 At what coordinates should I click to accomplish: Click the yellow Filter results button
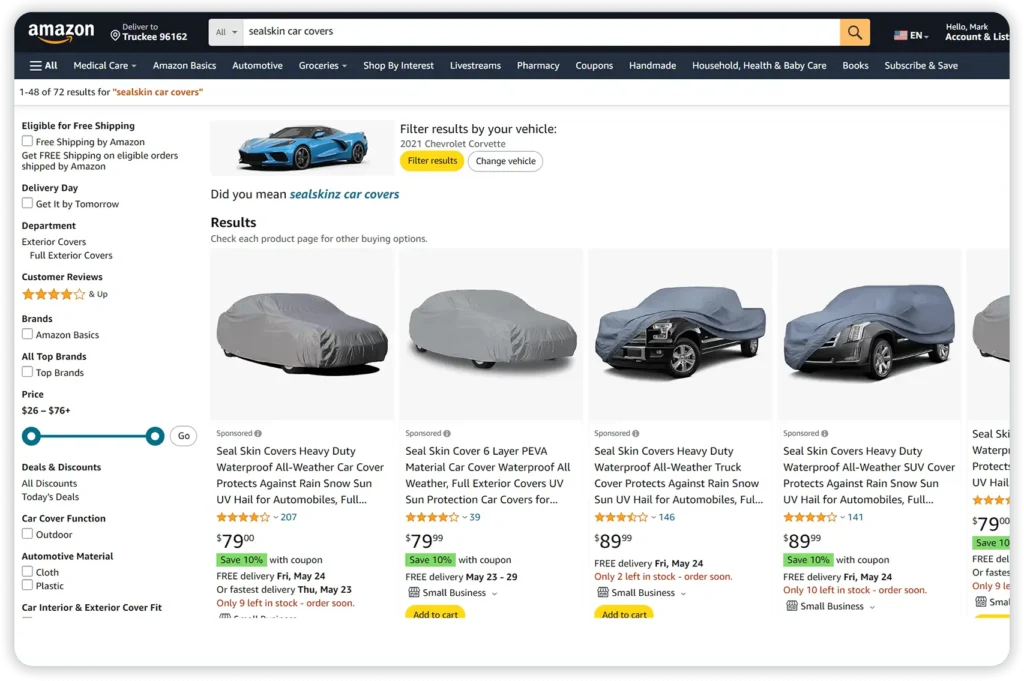pos(432,161)
